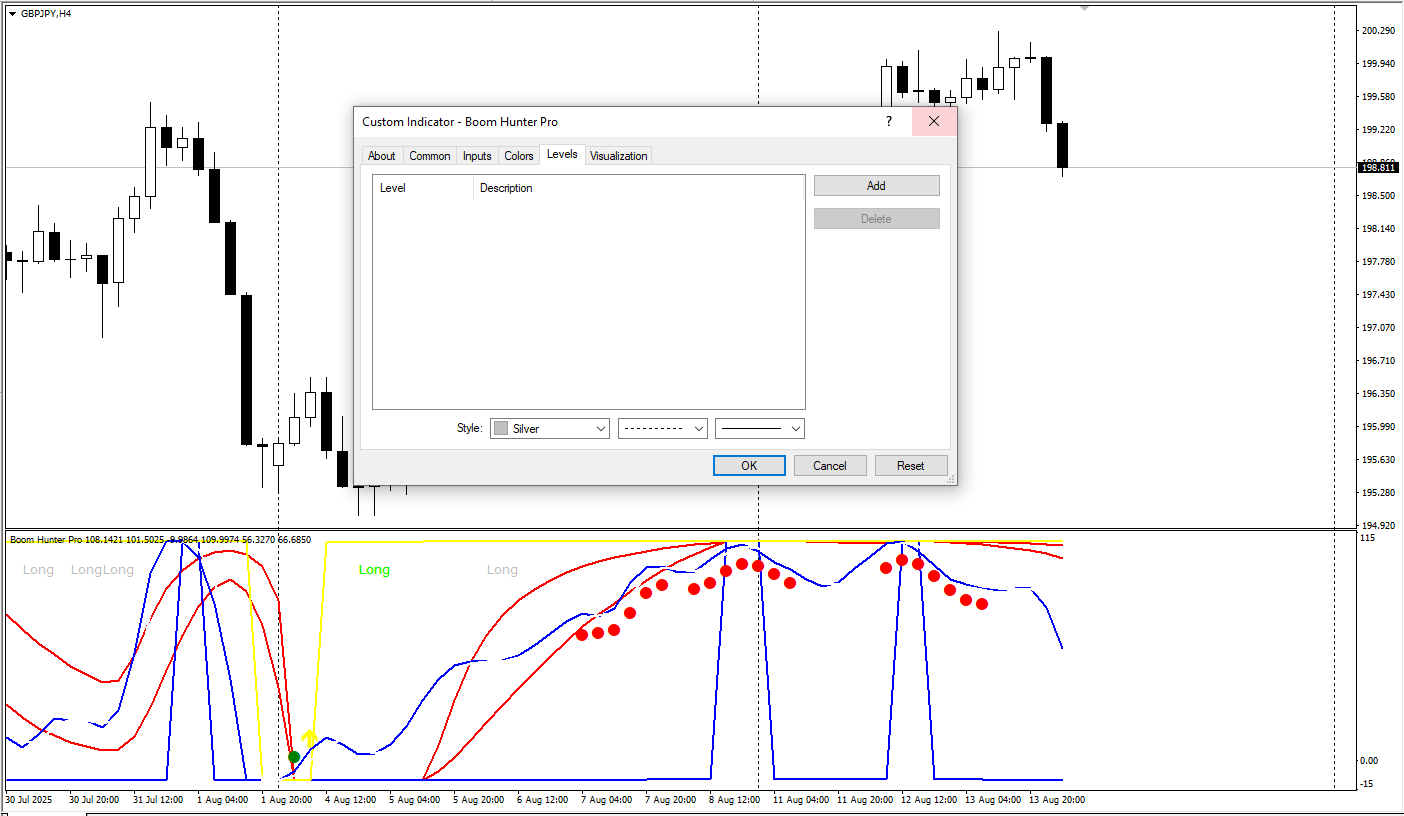This screenshot has height=816, width=1404.
Task: Switch to the Common tab
Action: click(430, 156)
